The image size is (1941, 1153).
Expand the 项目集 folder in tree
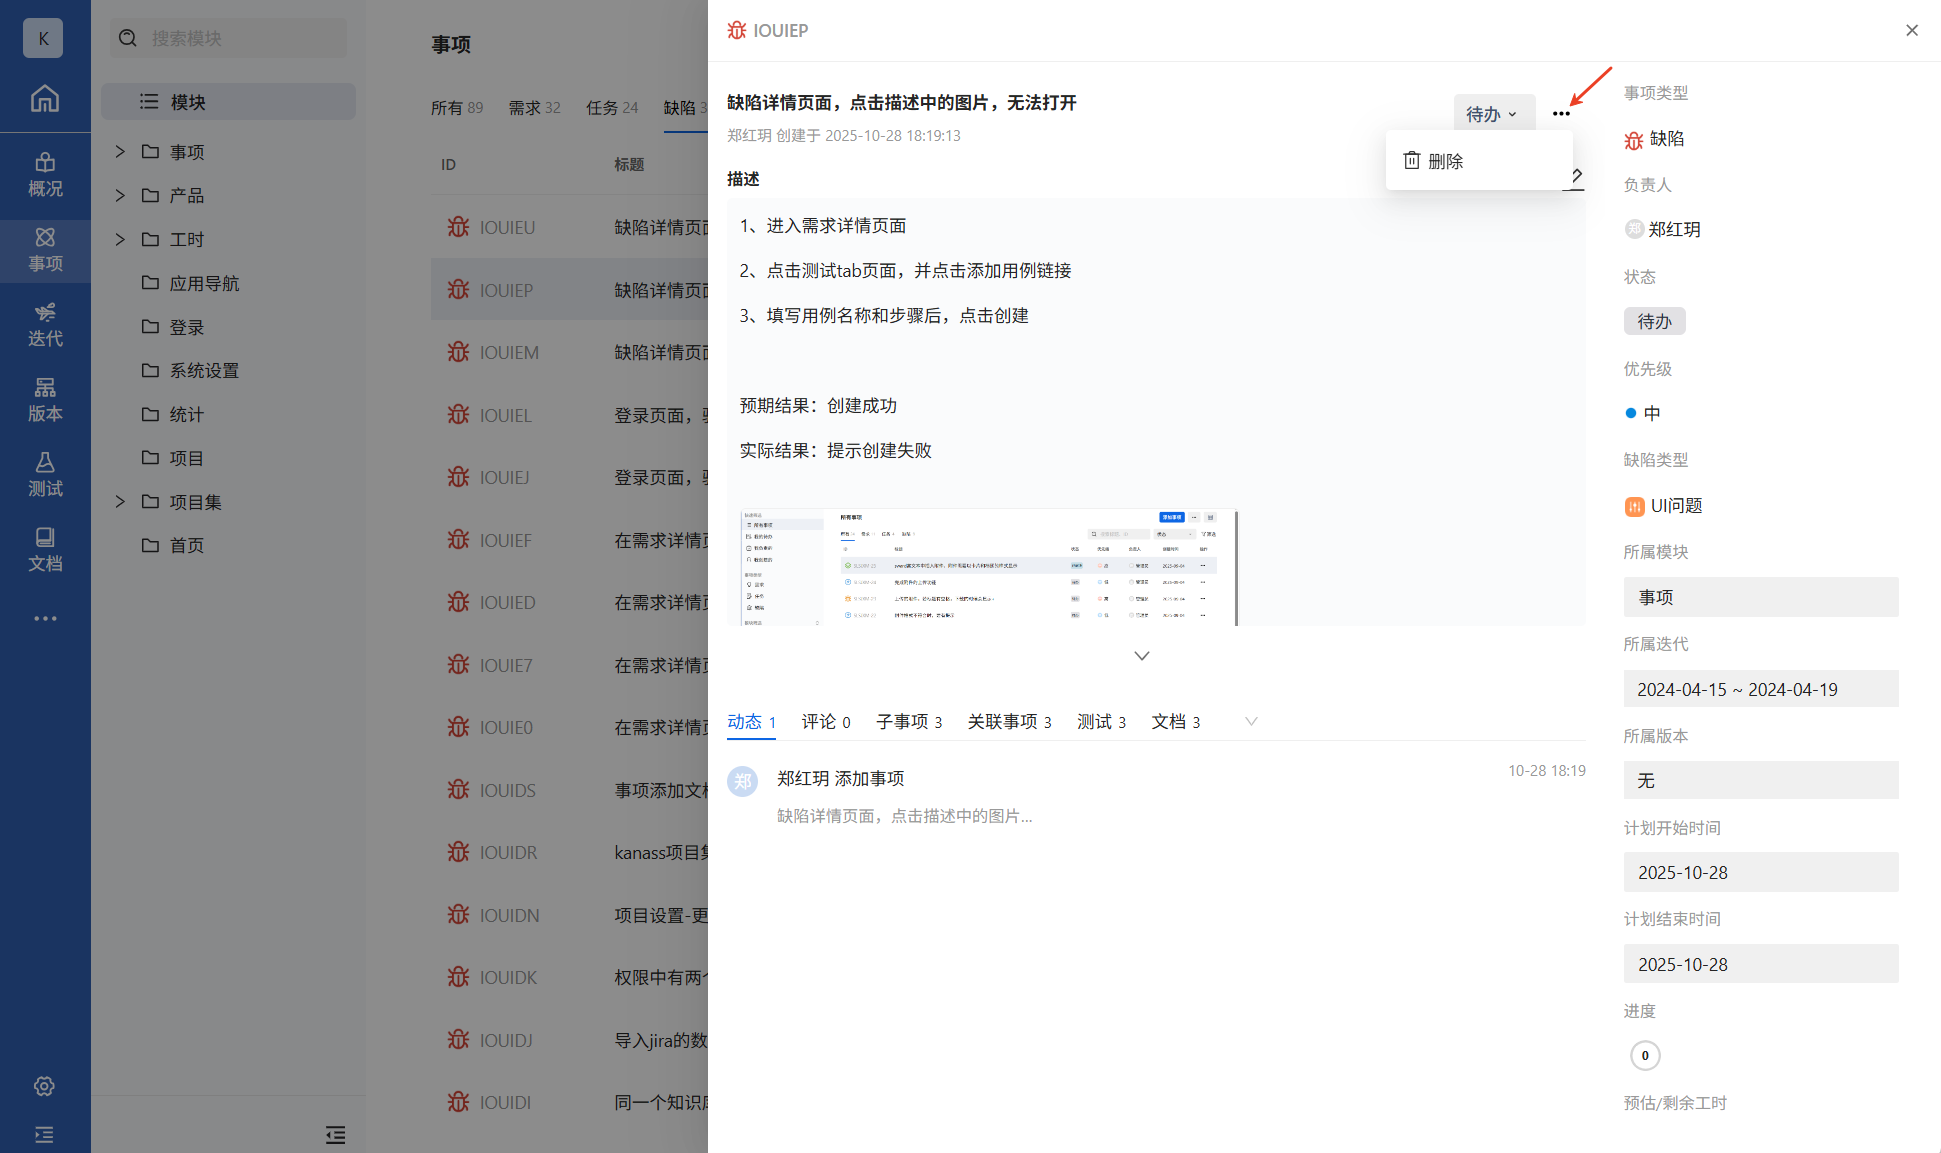pyautogui.click(x=120, y=502)
